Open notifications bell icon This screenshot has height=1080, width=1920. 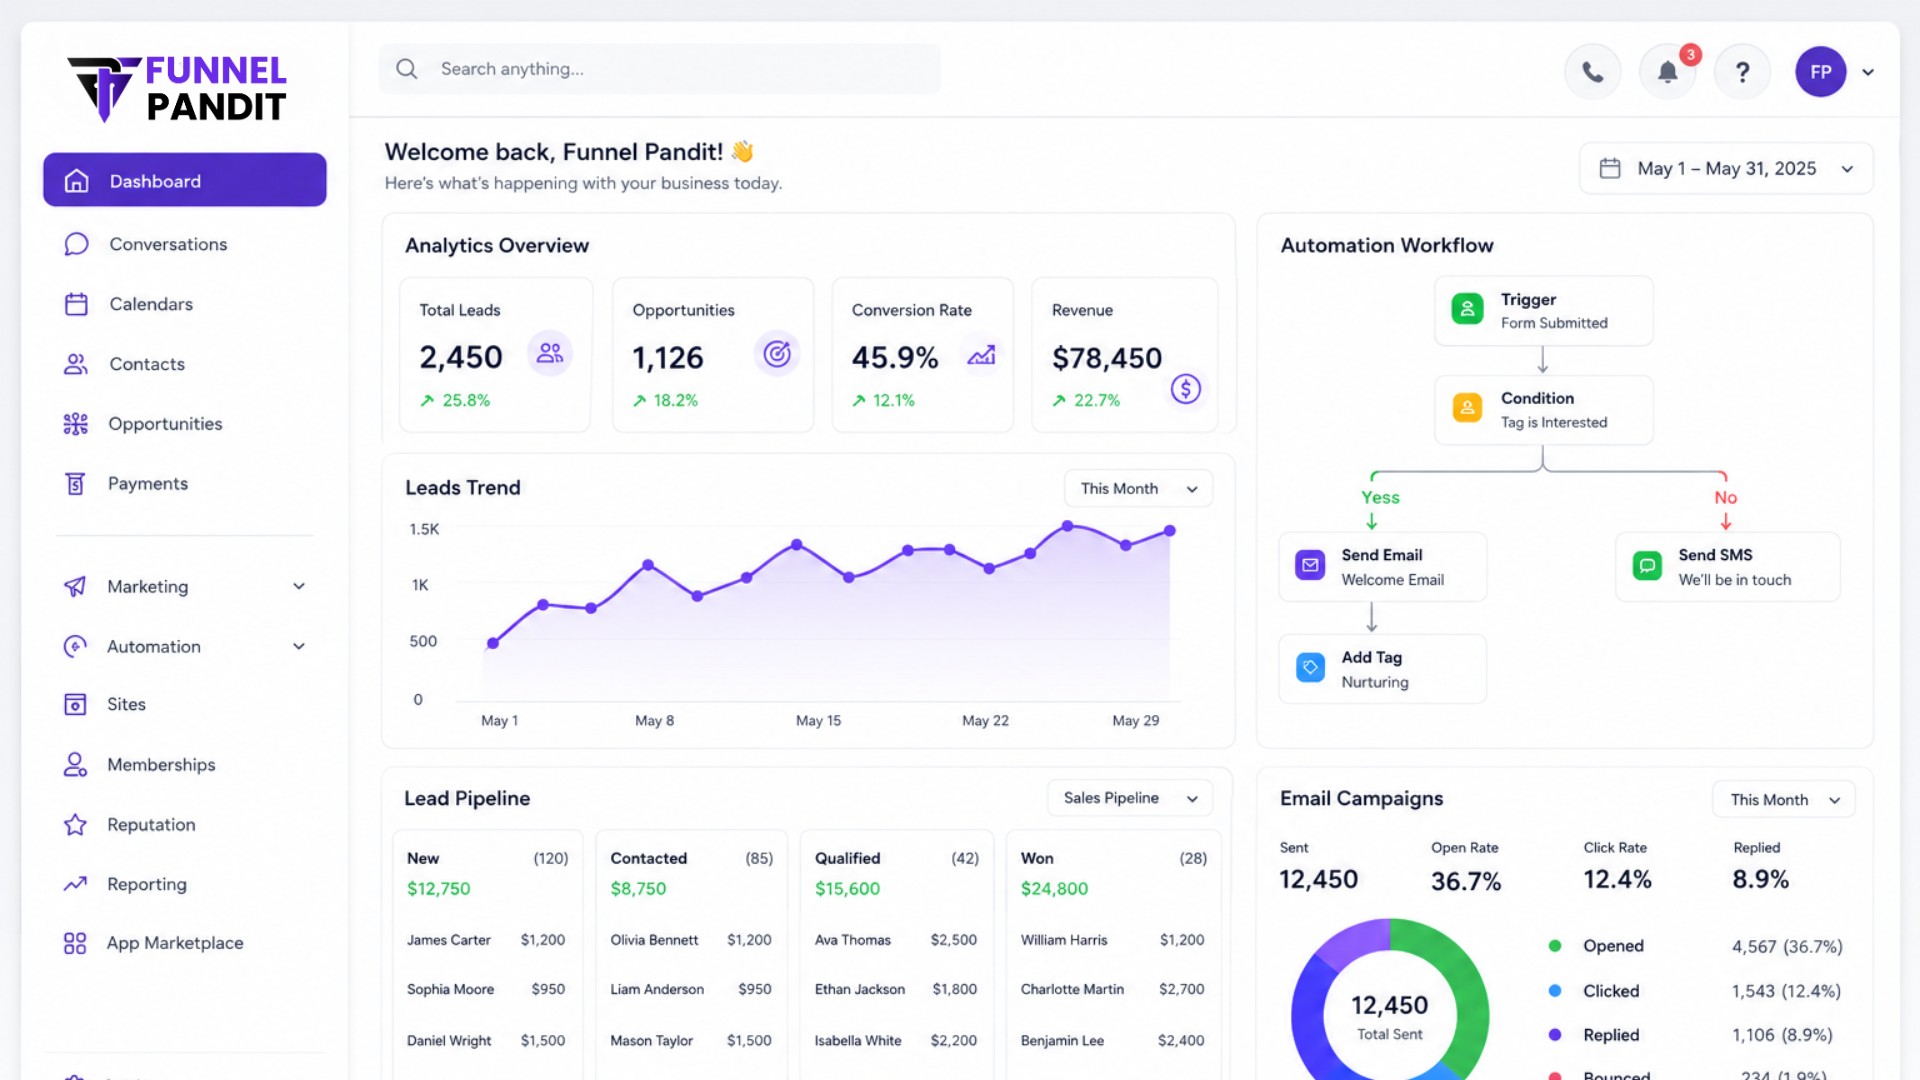click(1667, 72)
